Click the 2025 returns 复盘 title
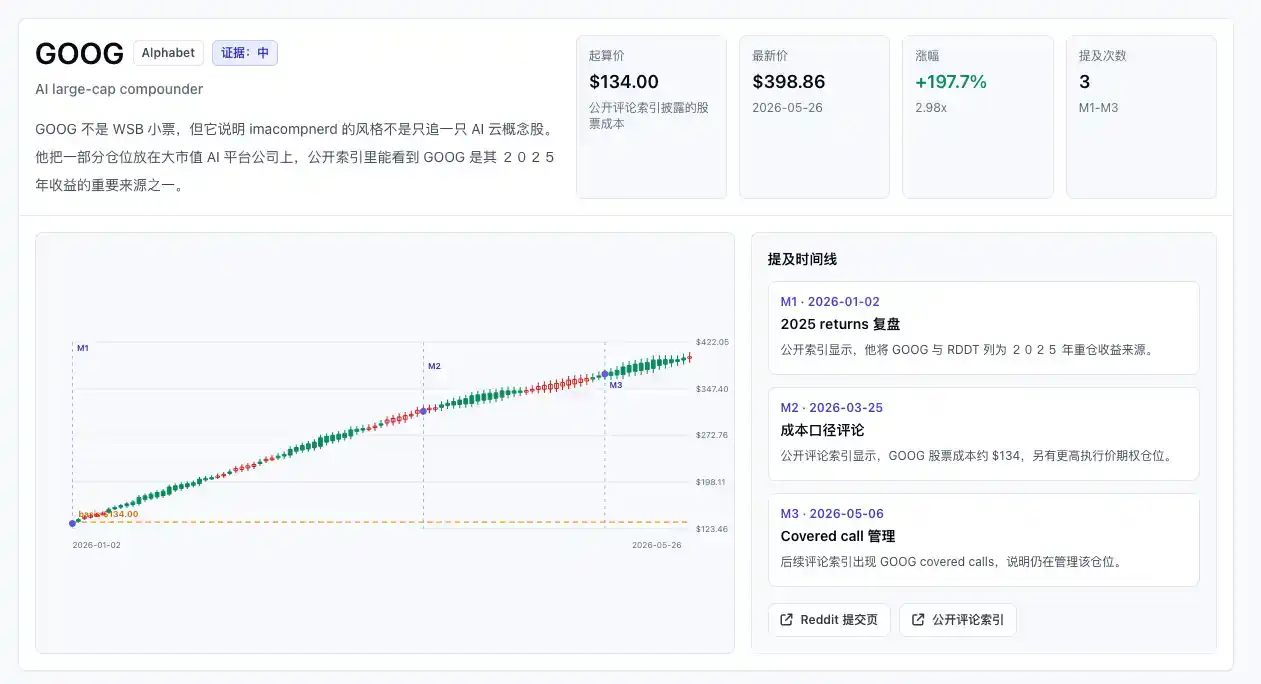The image size is (1261, 684). 840,324
